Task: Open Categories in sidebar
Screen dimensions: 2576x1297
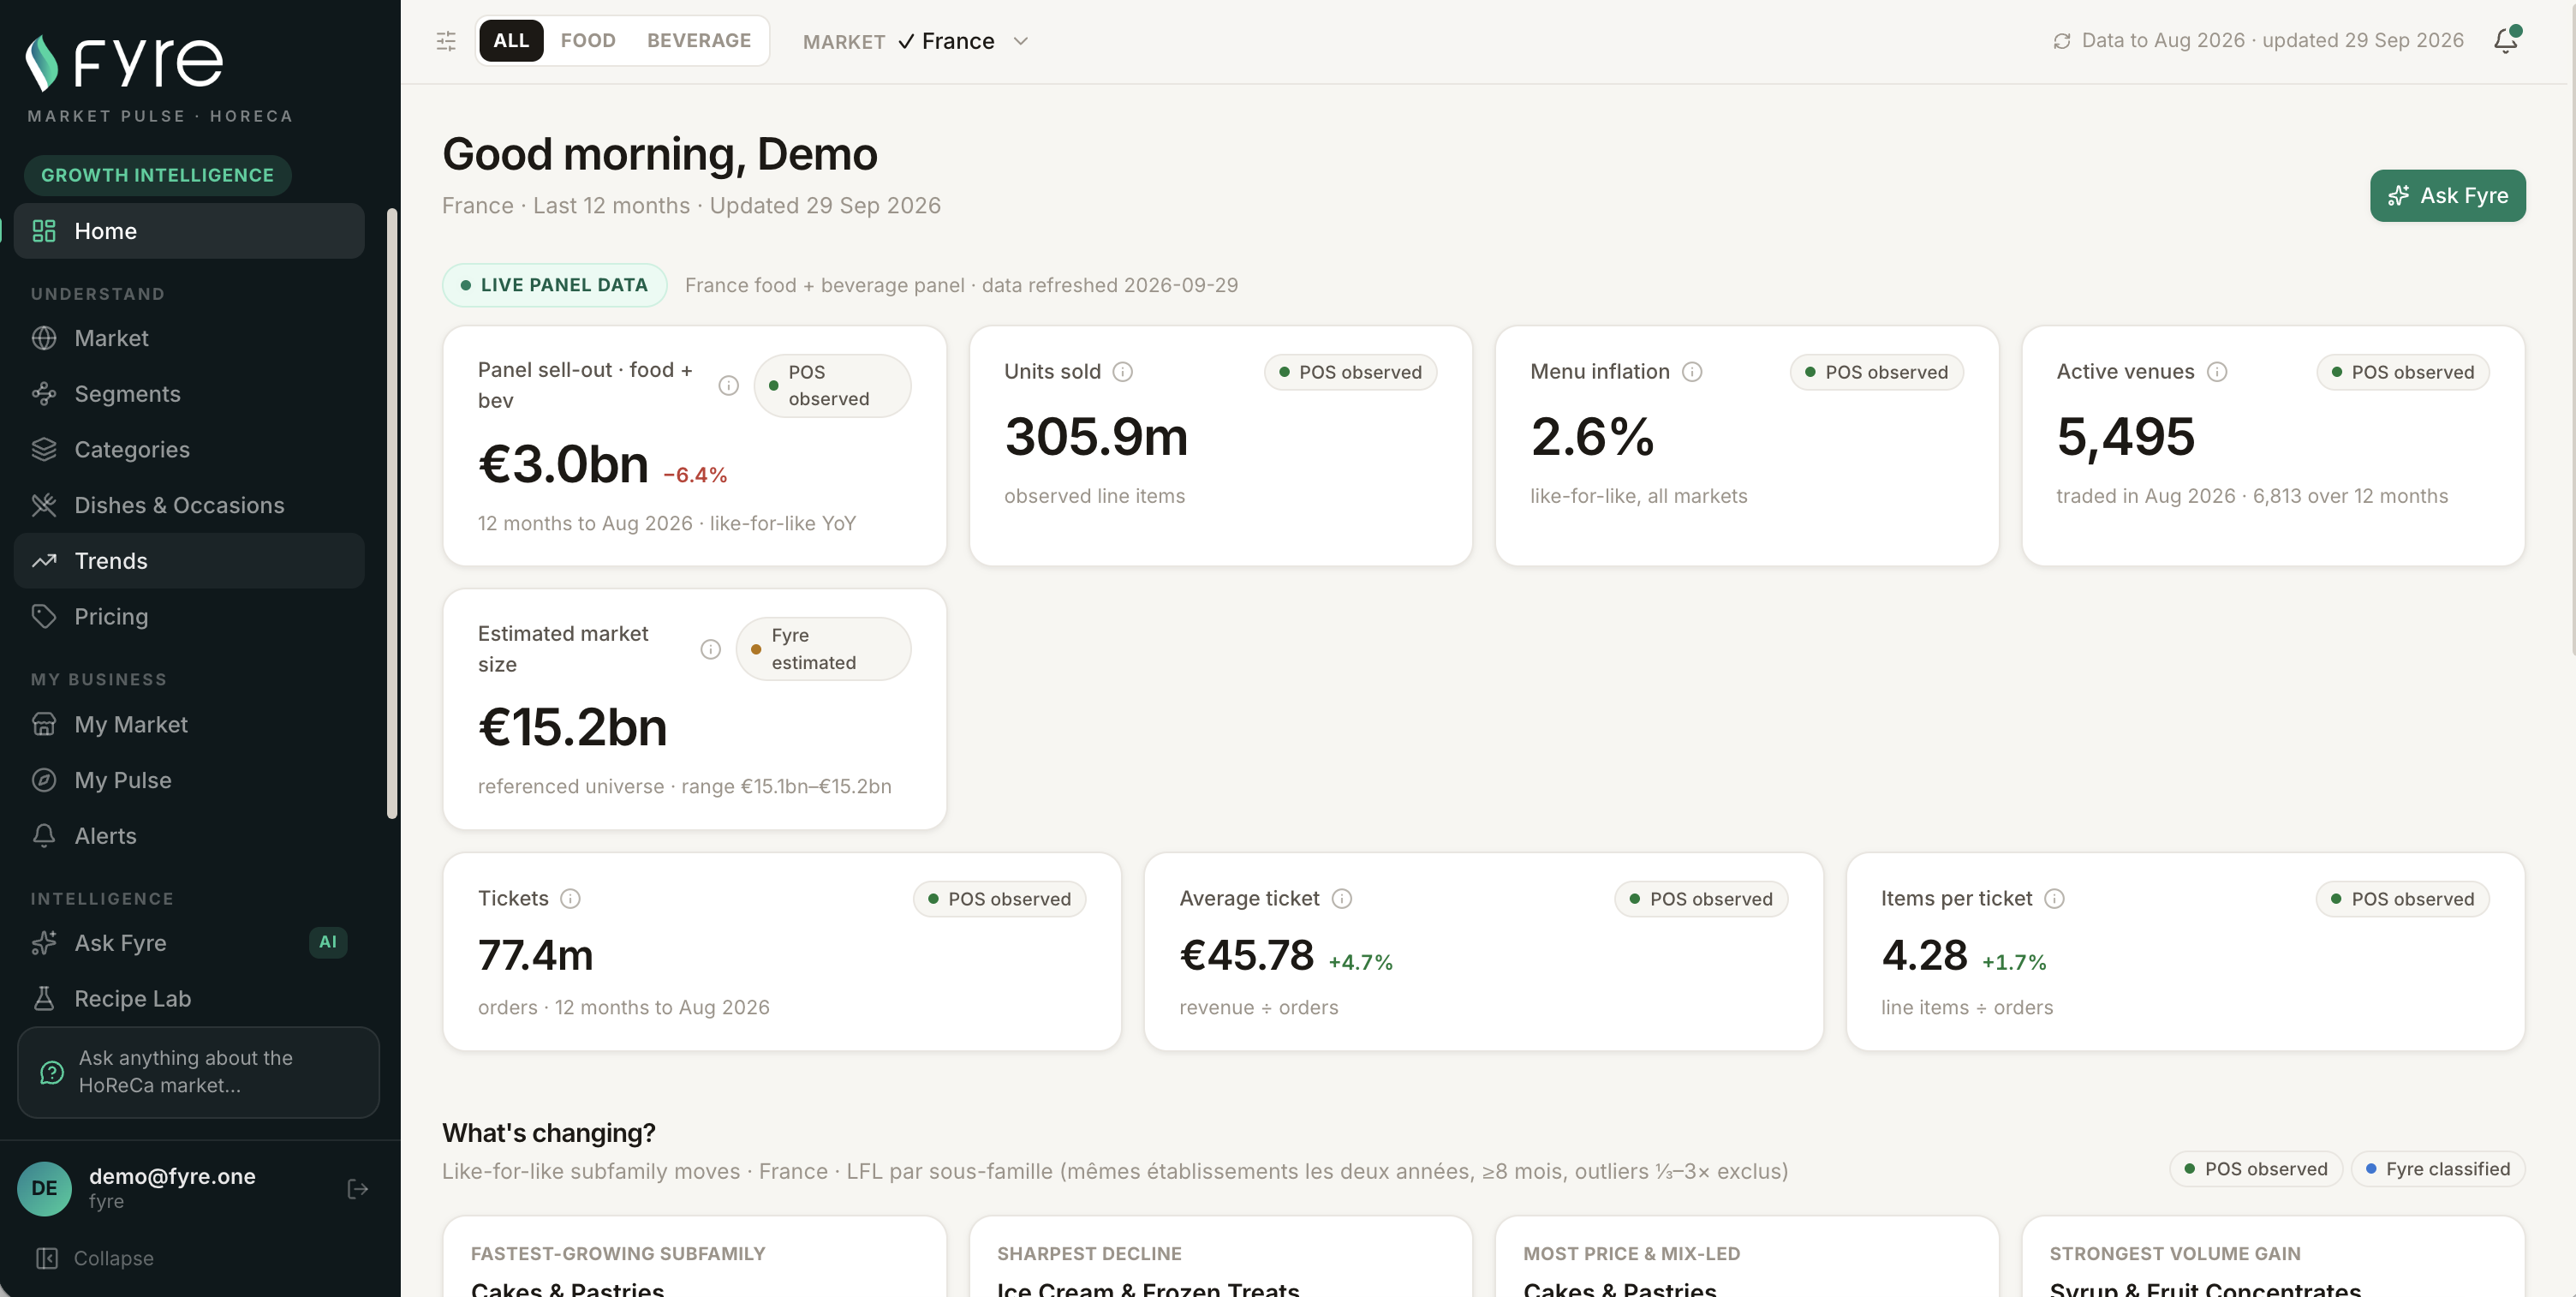Action: (x=189, y=449)
